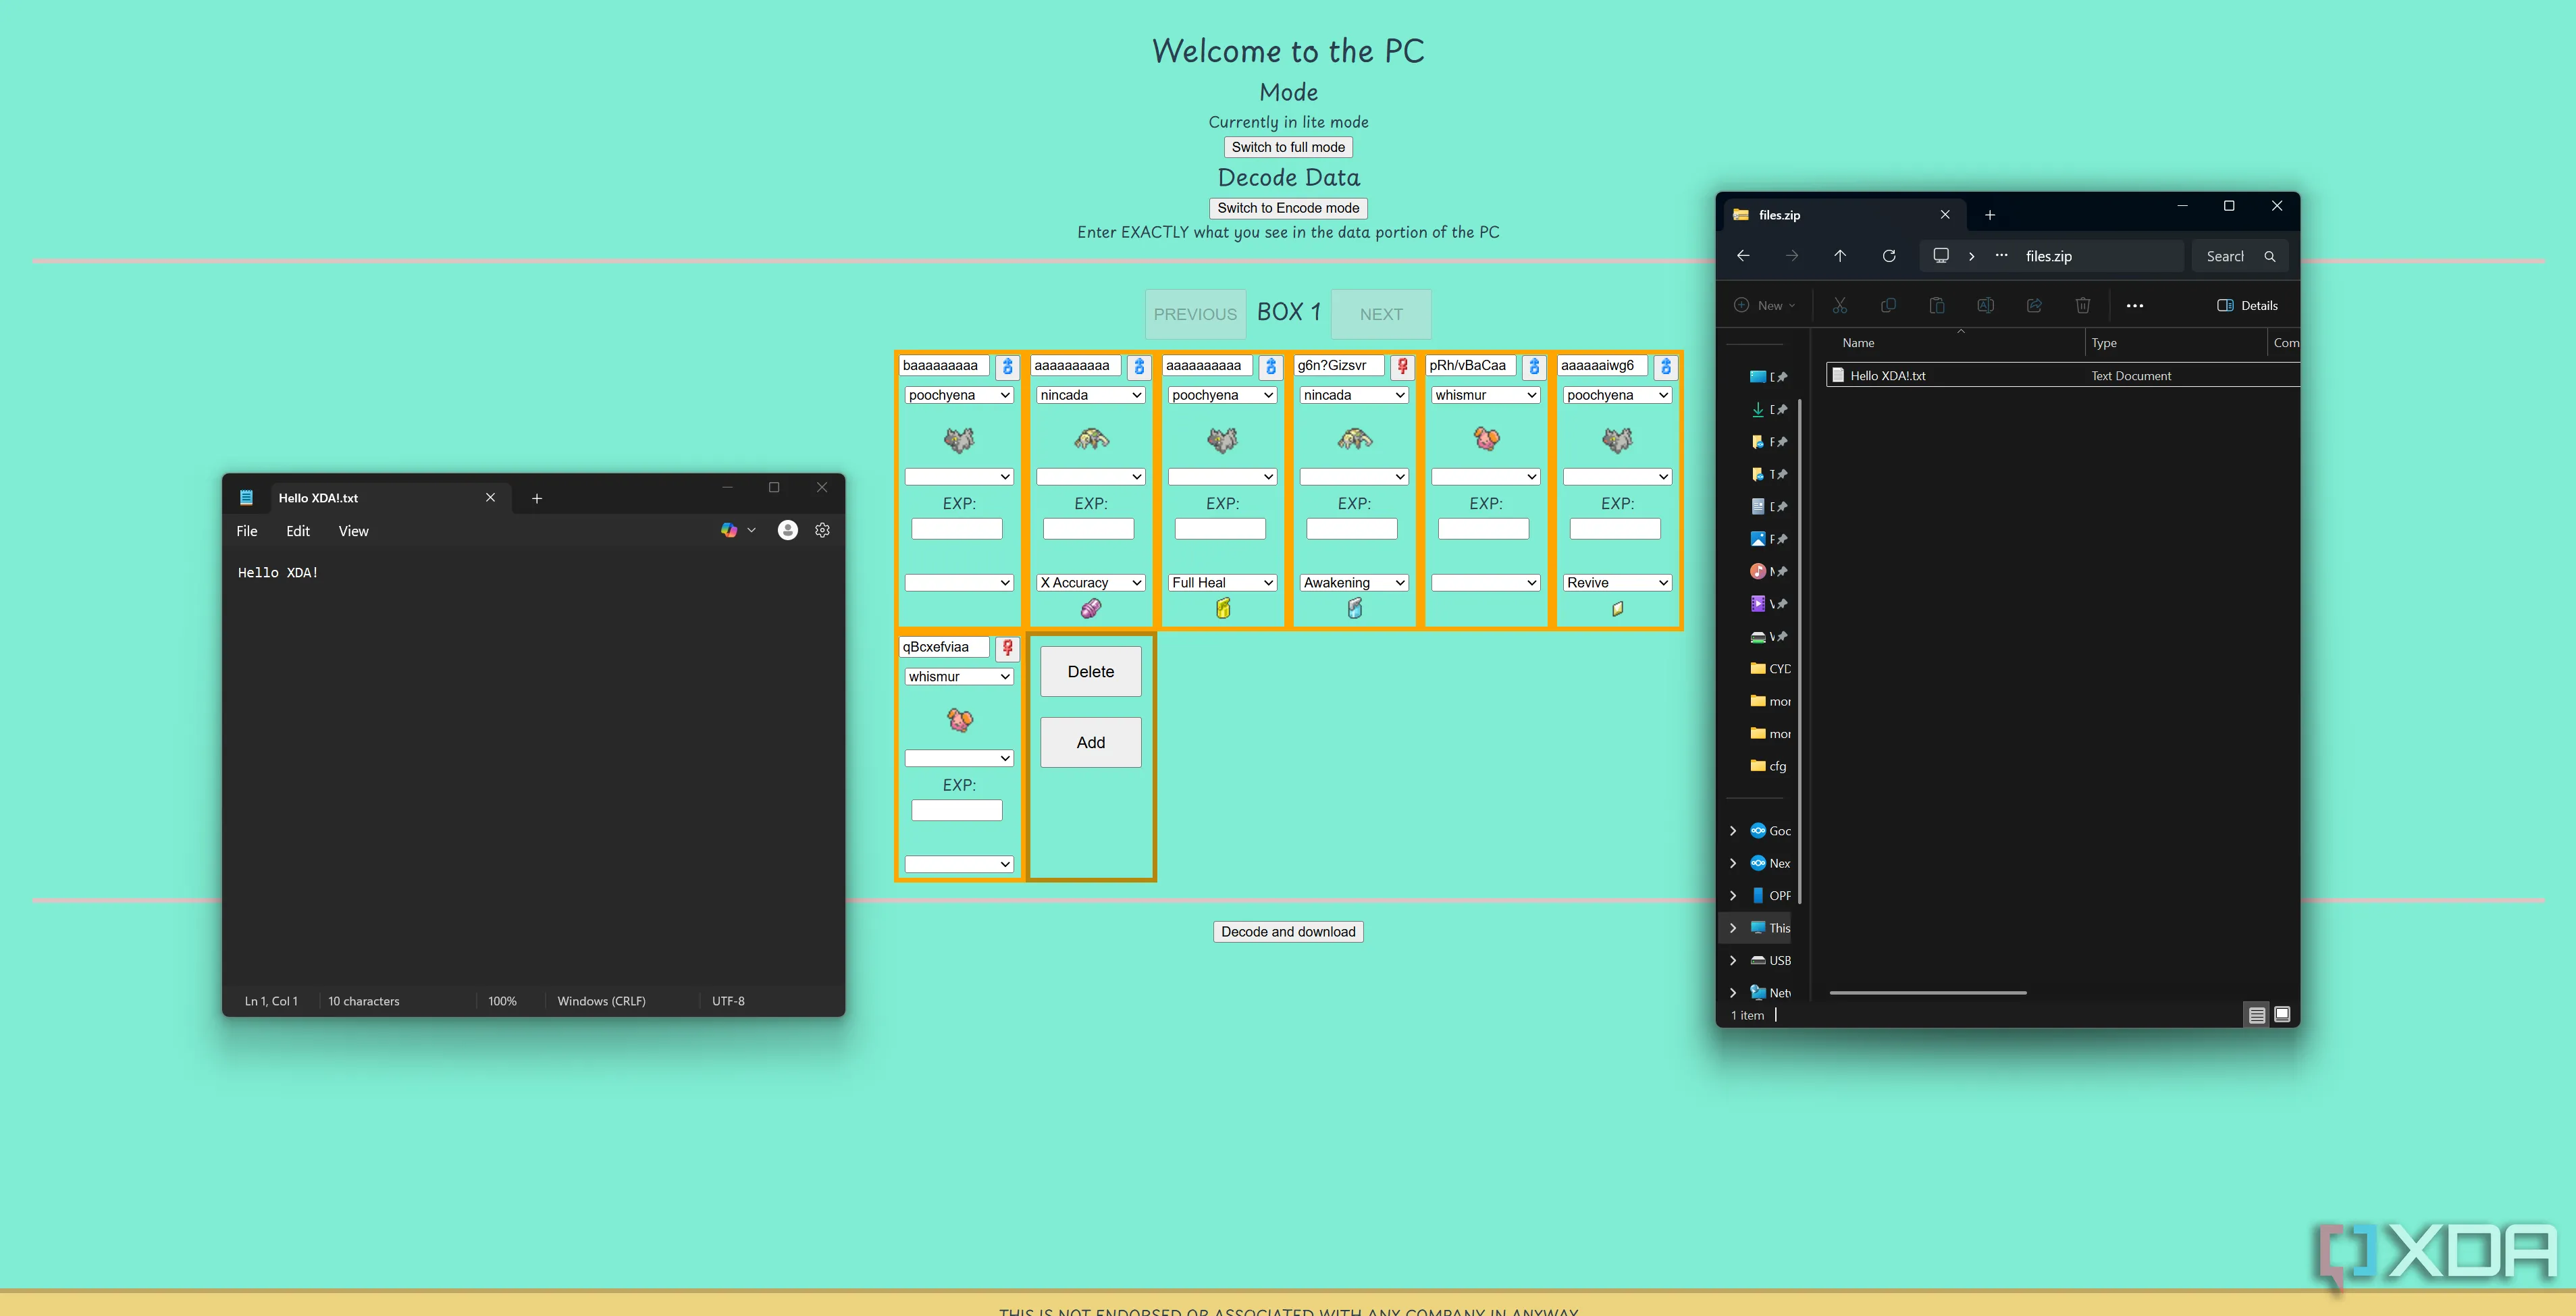Screen dimensions: 2576x1316
Task: Switch to large thumbnails view icon
Action: 2282,1014
